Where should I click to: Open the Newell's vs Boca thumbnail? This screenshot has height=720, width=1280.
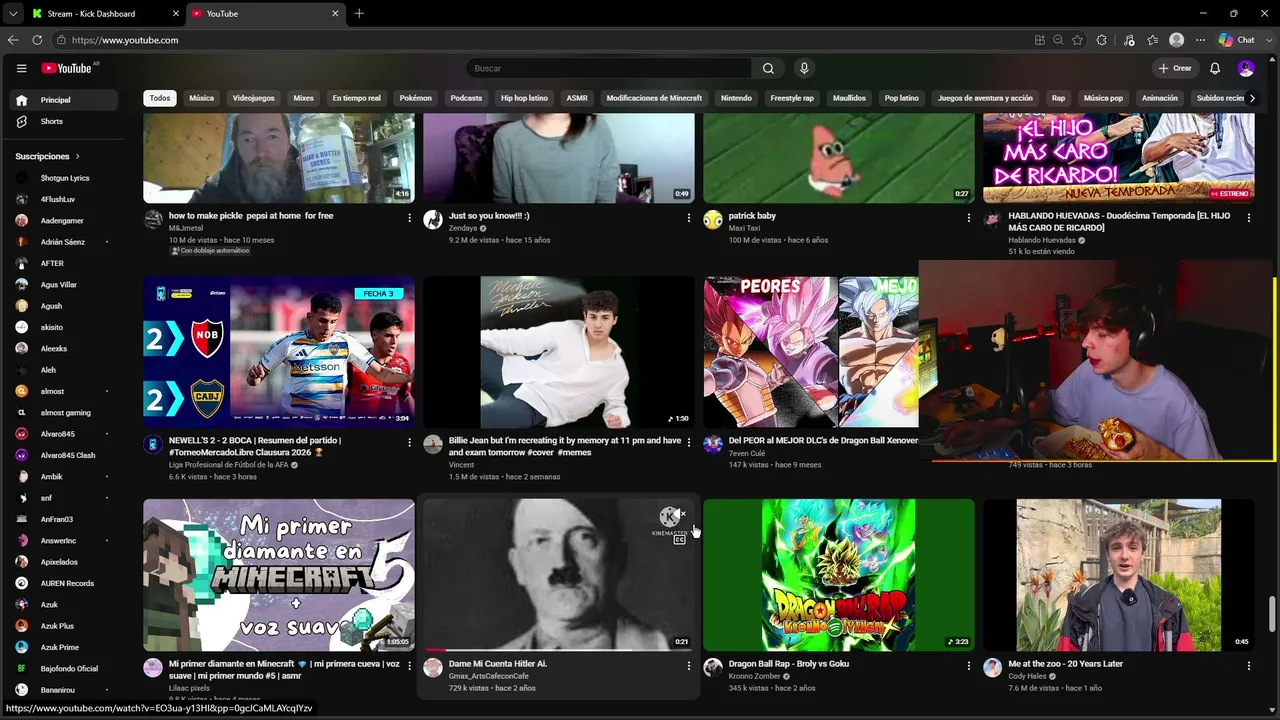click(279, 352)
